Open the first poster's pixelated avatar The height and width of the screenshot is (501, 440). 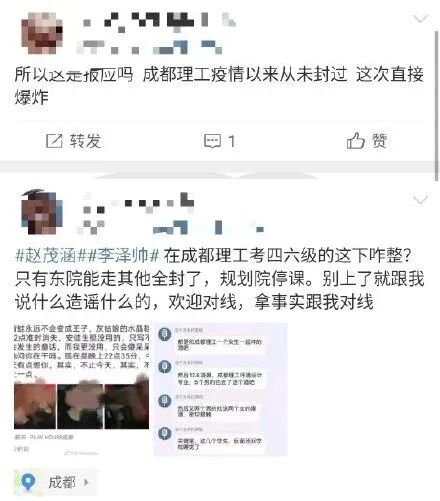42,33
